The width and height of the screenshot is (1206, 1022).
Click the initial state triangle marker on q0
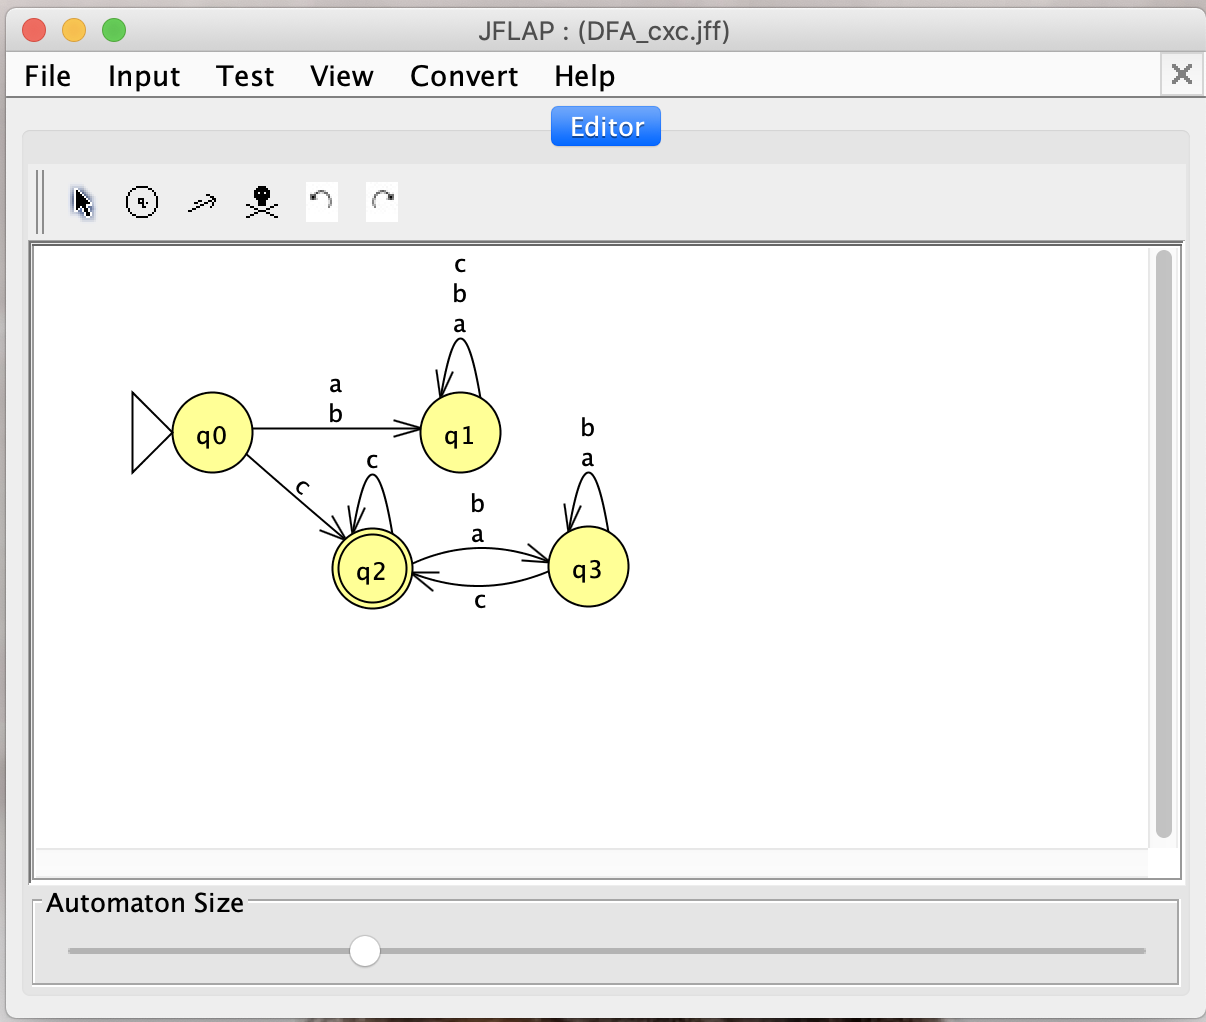[152, 432]
